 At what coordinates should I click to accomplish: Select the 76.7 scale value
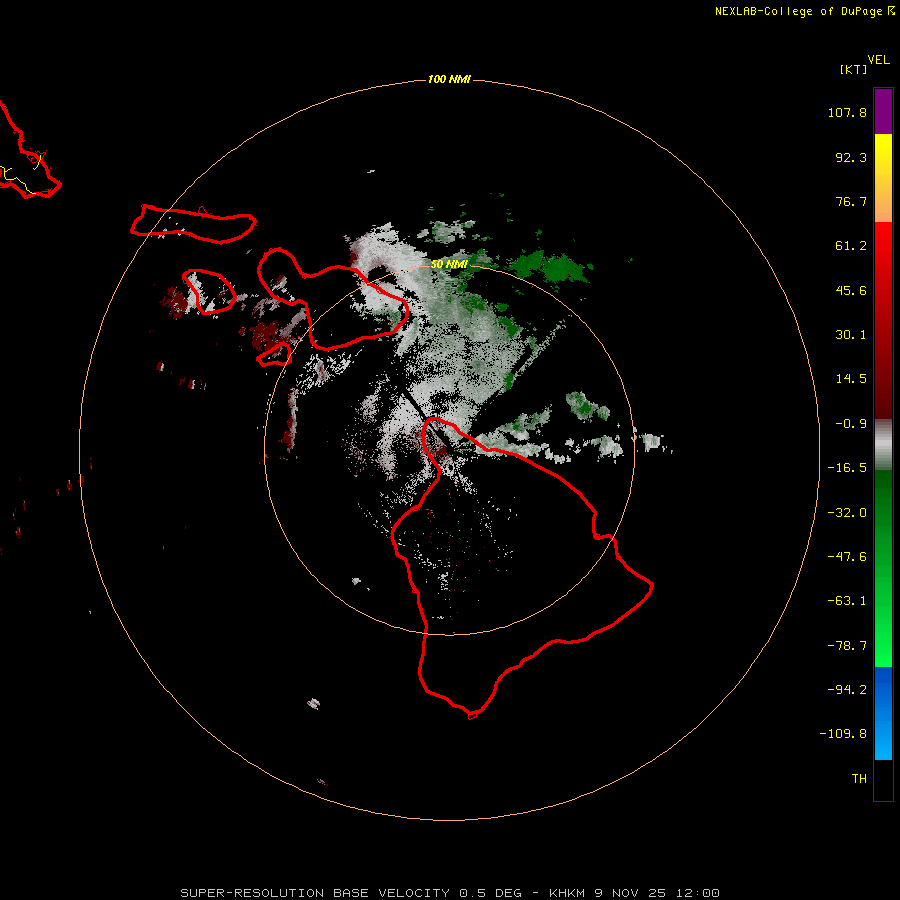click(851, 201)
